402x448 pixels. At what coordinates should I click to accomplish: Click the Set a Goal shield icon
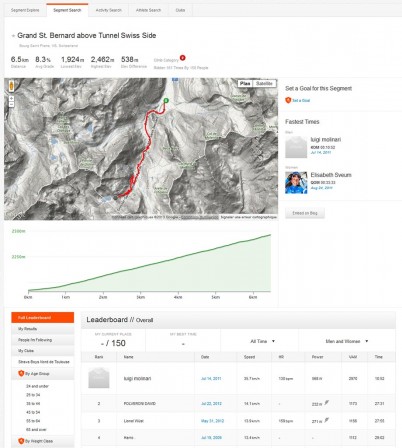click(288, 100)
